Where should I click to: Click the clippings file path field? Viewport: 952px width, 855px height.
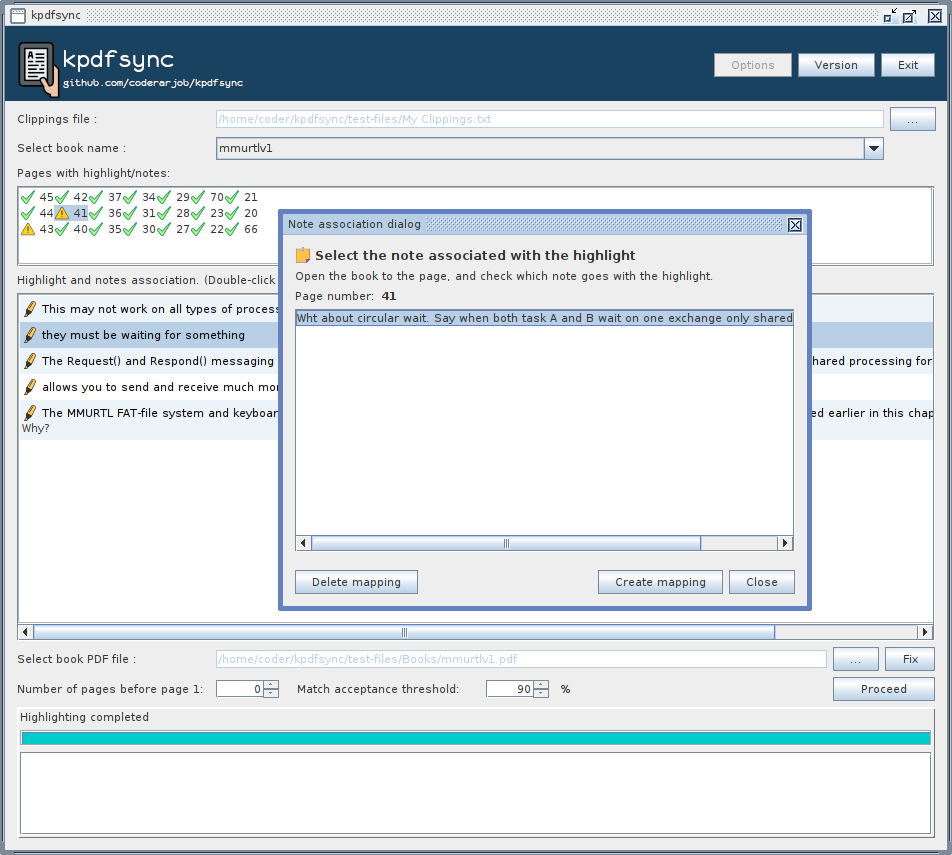(x=549, y=119)
